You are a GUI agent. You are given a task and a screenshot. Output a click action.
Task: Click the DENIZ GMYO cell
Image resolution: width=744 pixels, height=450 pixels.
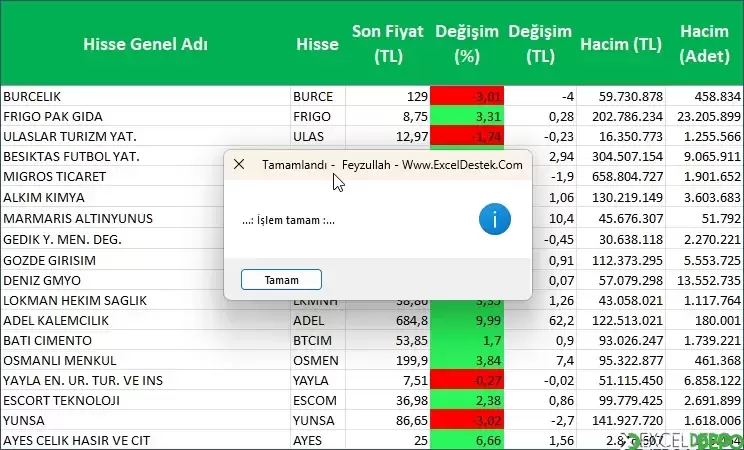[112, 280]
